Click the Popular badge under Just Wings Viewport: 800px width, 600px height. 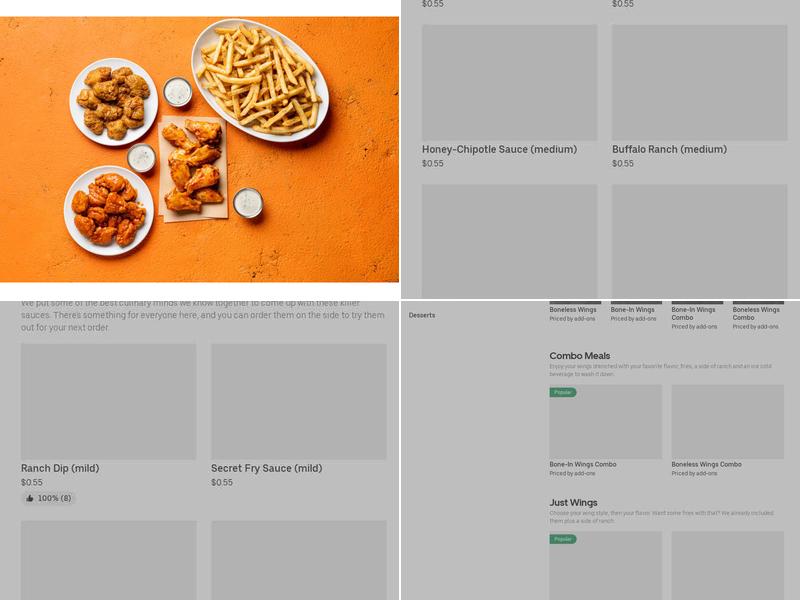tap(563, 539)
